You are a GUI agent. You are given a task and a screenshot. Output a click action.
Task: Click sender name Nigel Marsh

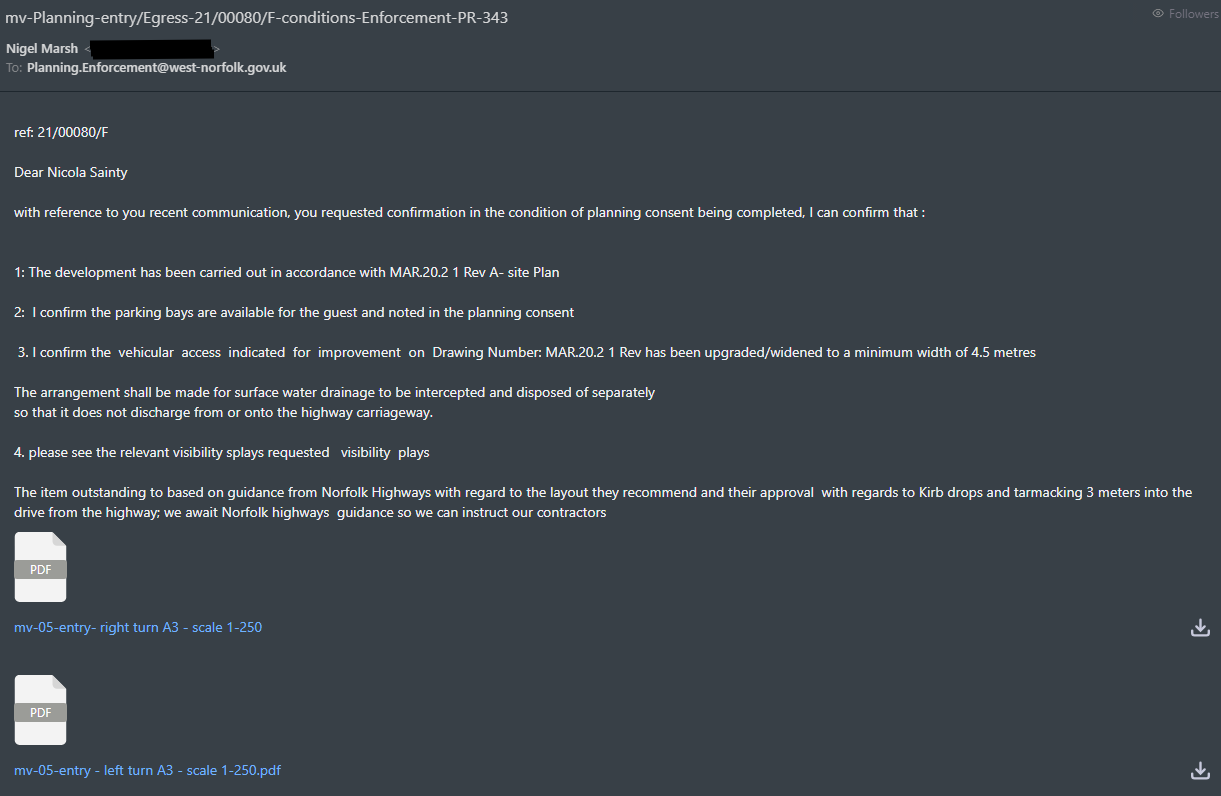point(42,49)
